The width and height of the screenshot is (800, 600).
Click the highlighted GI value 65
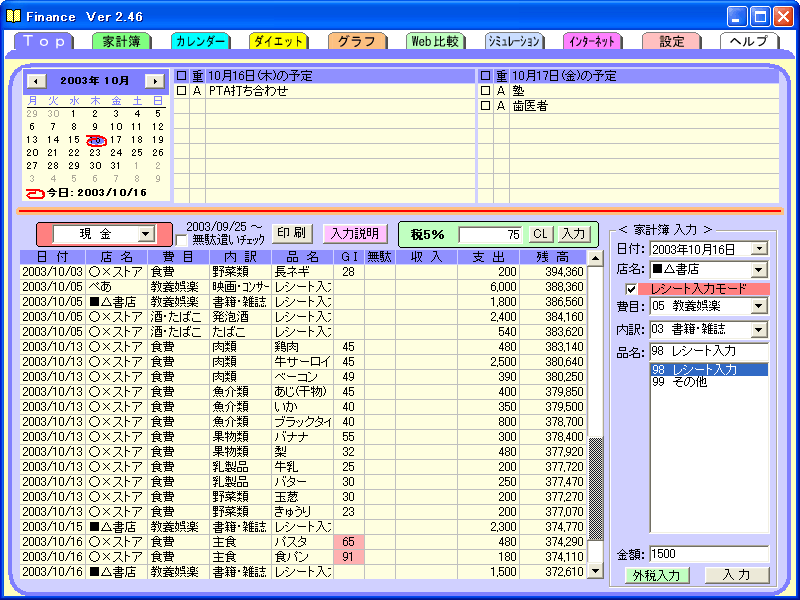348,542
